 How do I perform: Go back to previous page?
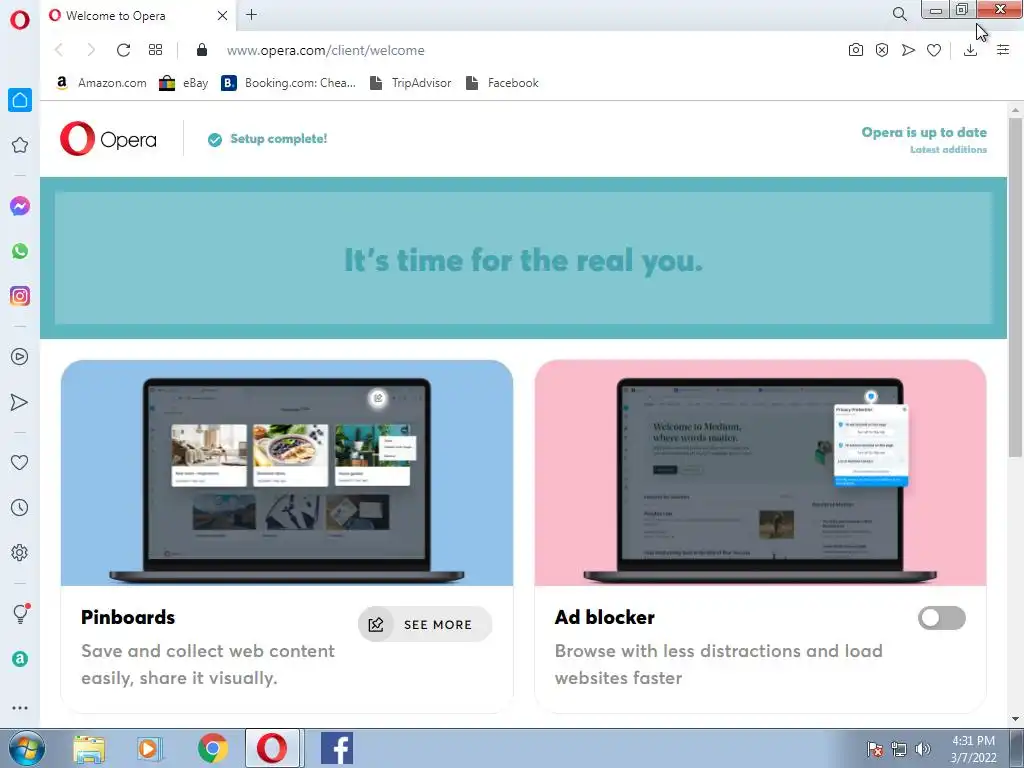59,50
